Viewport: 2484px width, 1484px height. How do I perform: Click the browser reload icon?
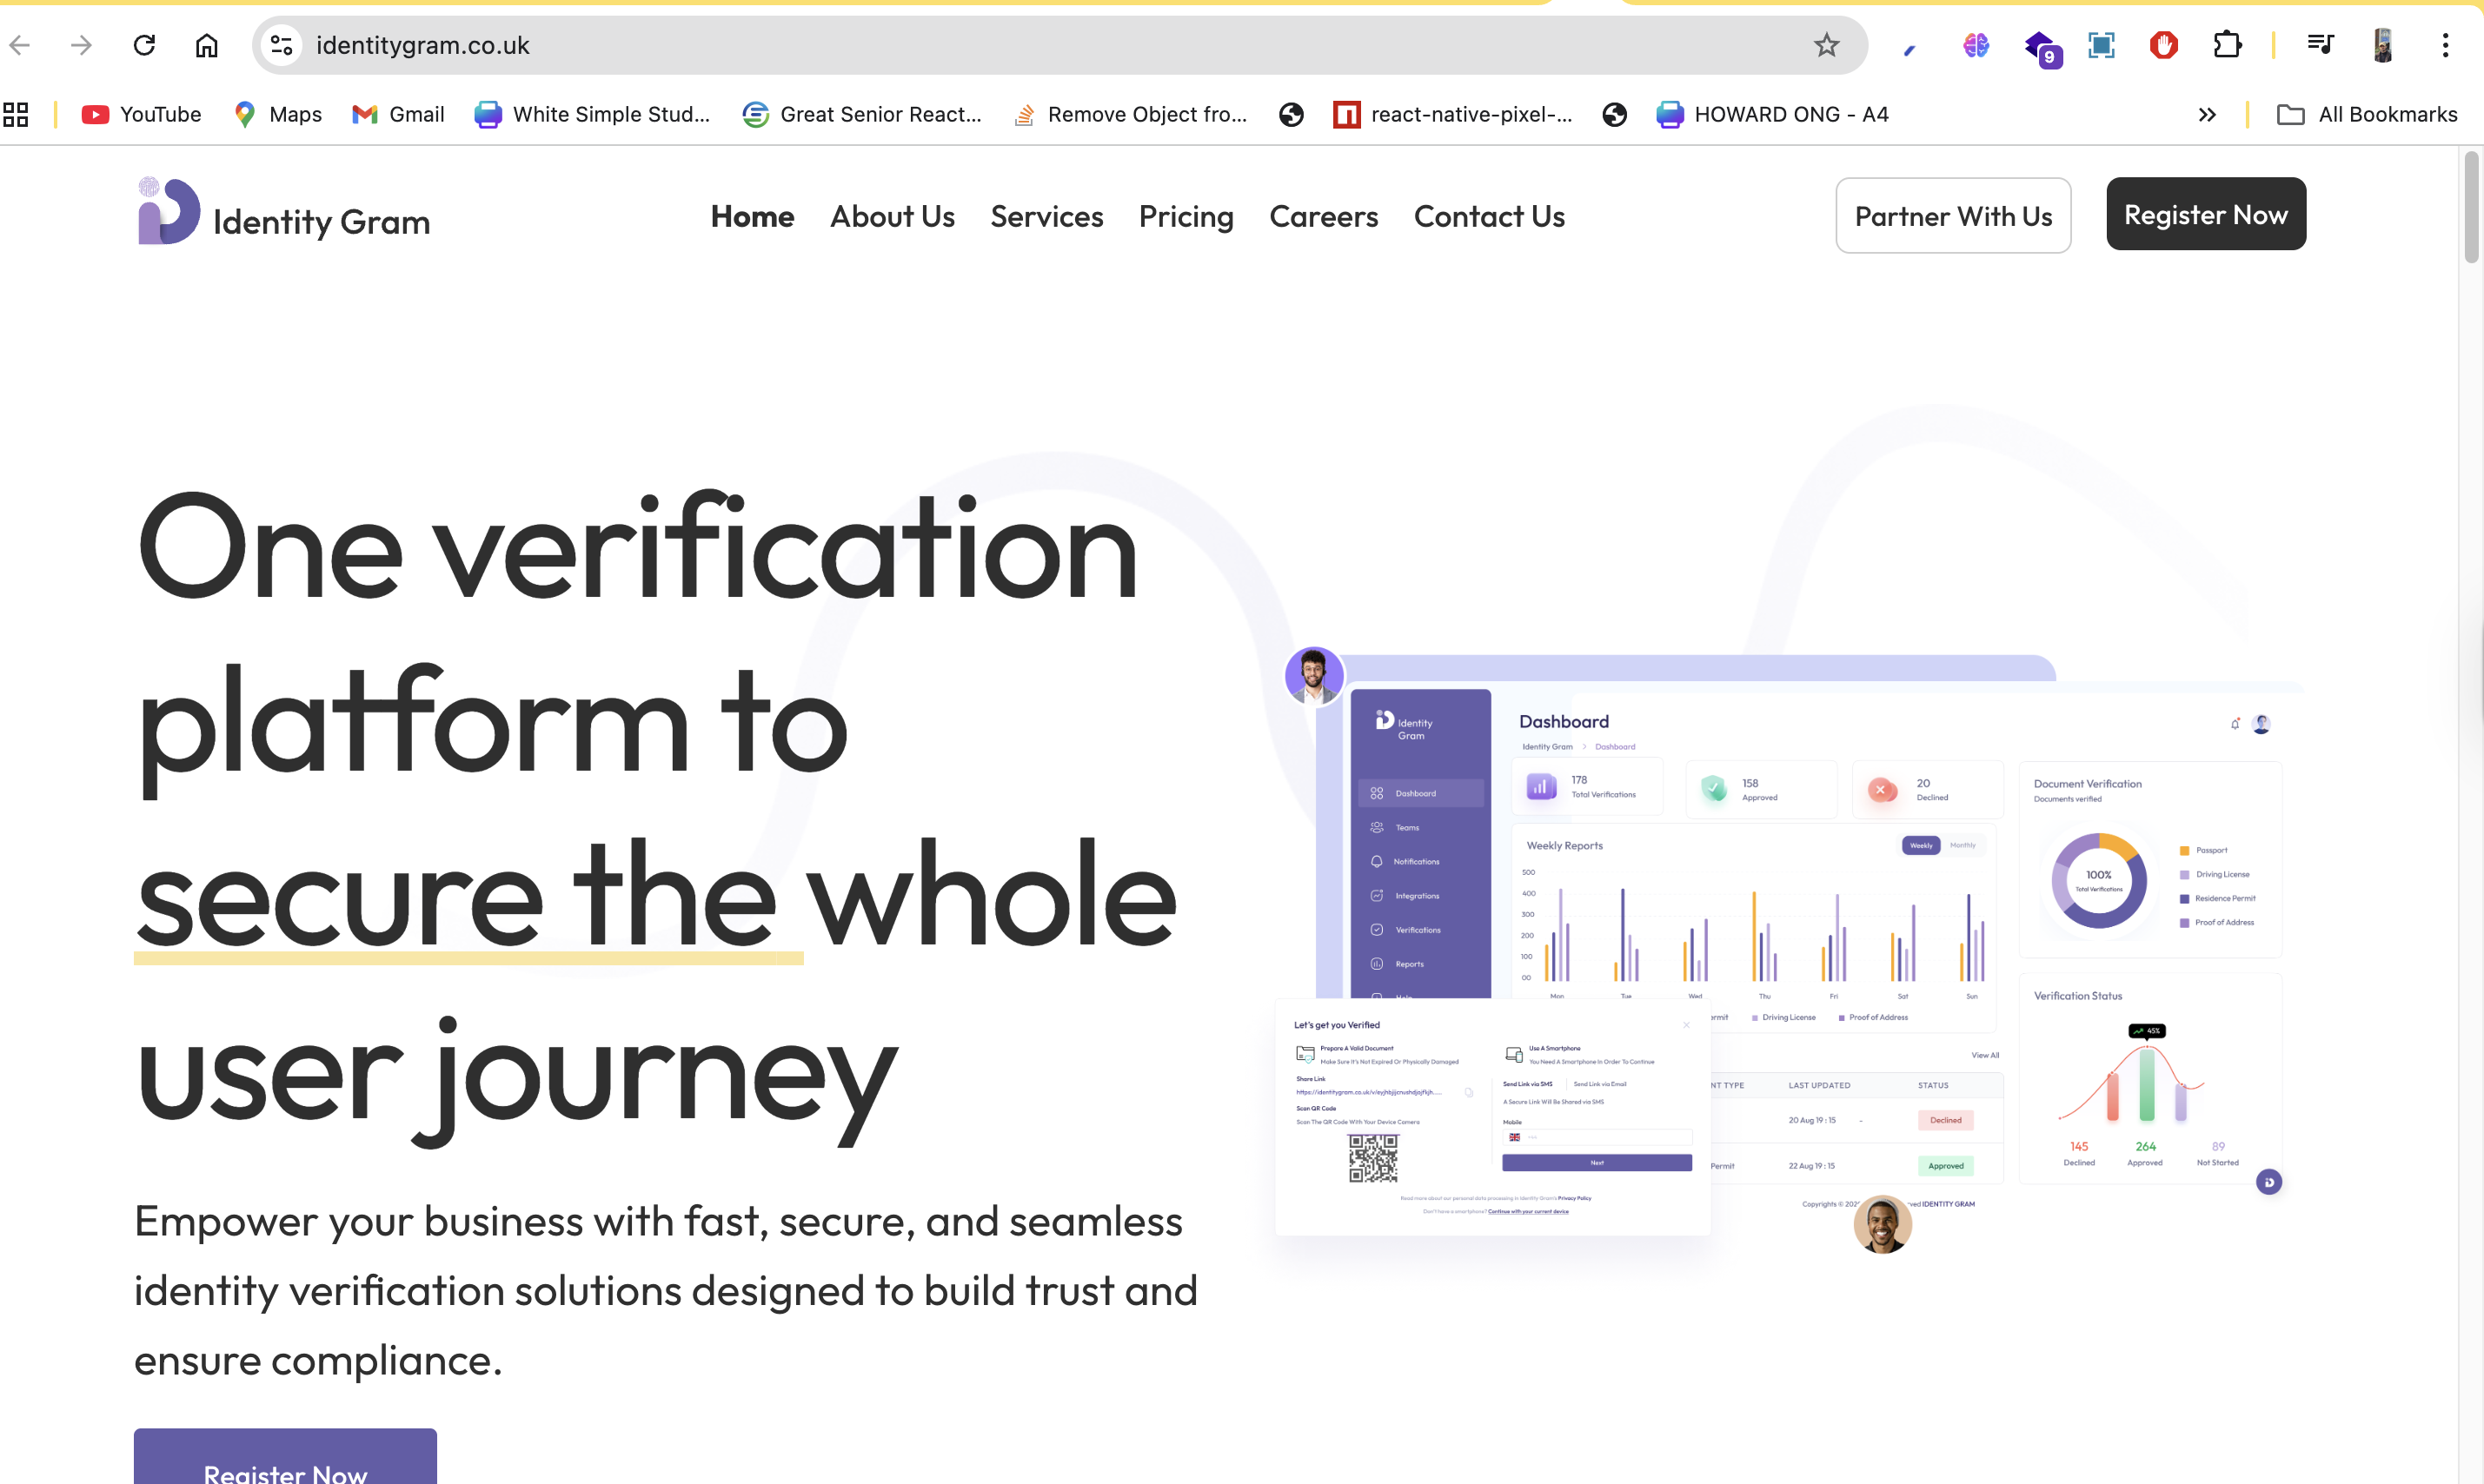(x=144, y=45)
